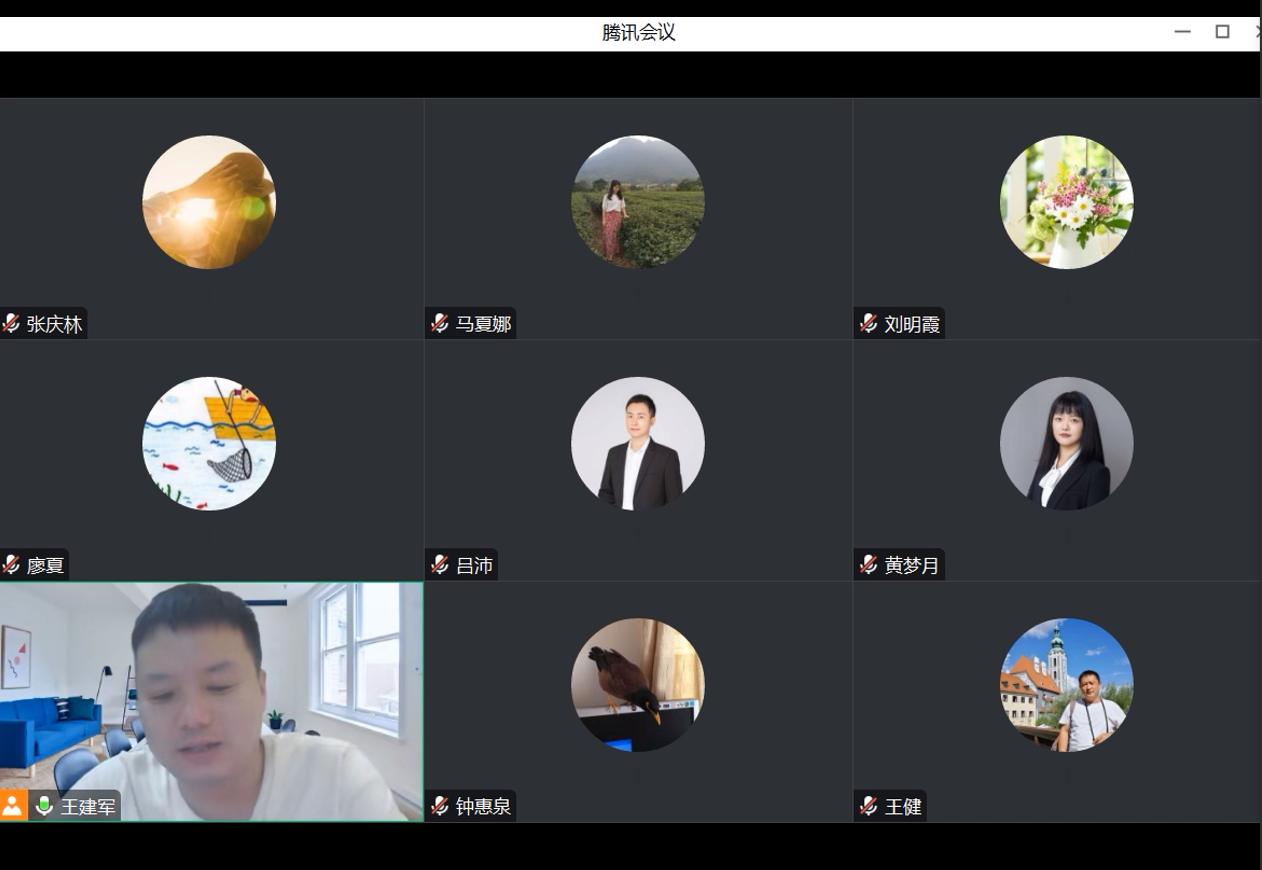Click 廖夏's fishing net cartoon avatar
The width and height of the screenshot is (1262, 870).
click(x=209, y=443)
